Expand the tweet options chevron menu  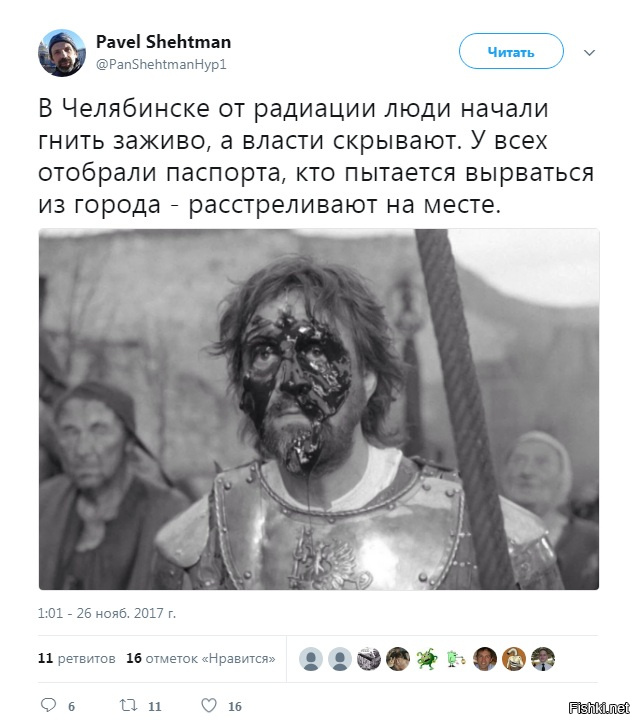pos(589,52)
